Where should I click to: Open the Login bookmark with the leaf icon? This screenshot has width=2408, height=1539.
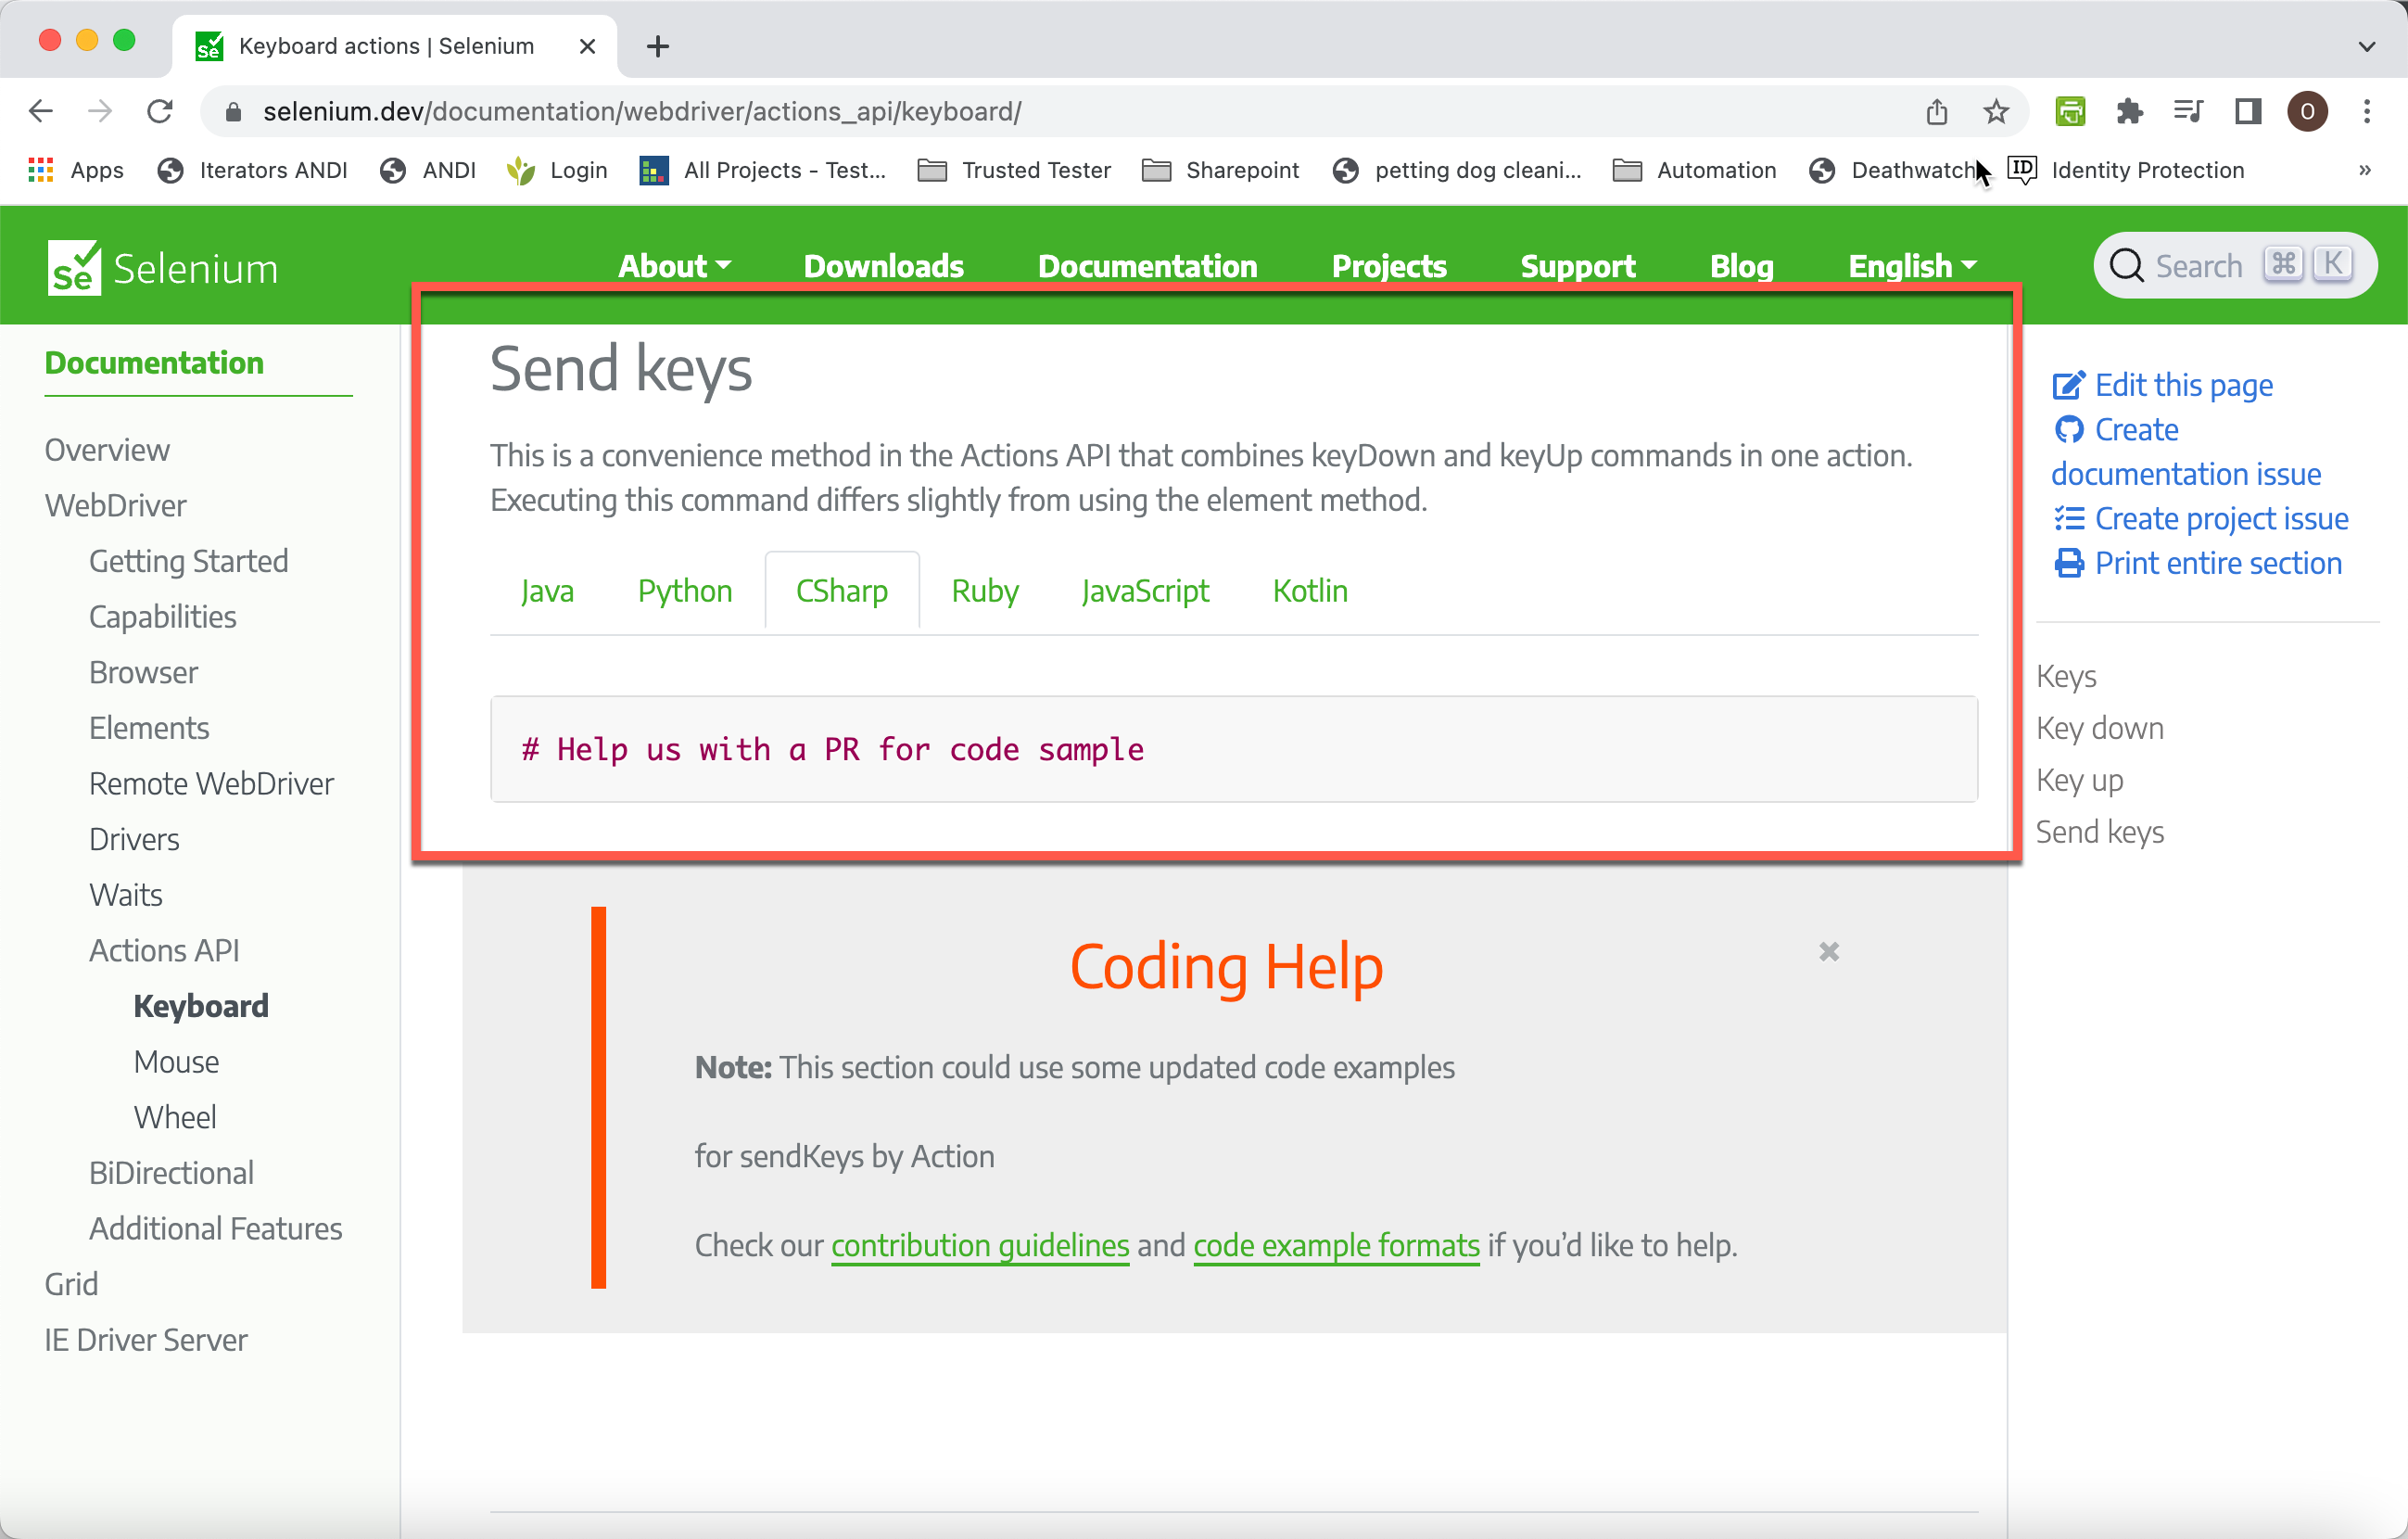click(556, 170)
